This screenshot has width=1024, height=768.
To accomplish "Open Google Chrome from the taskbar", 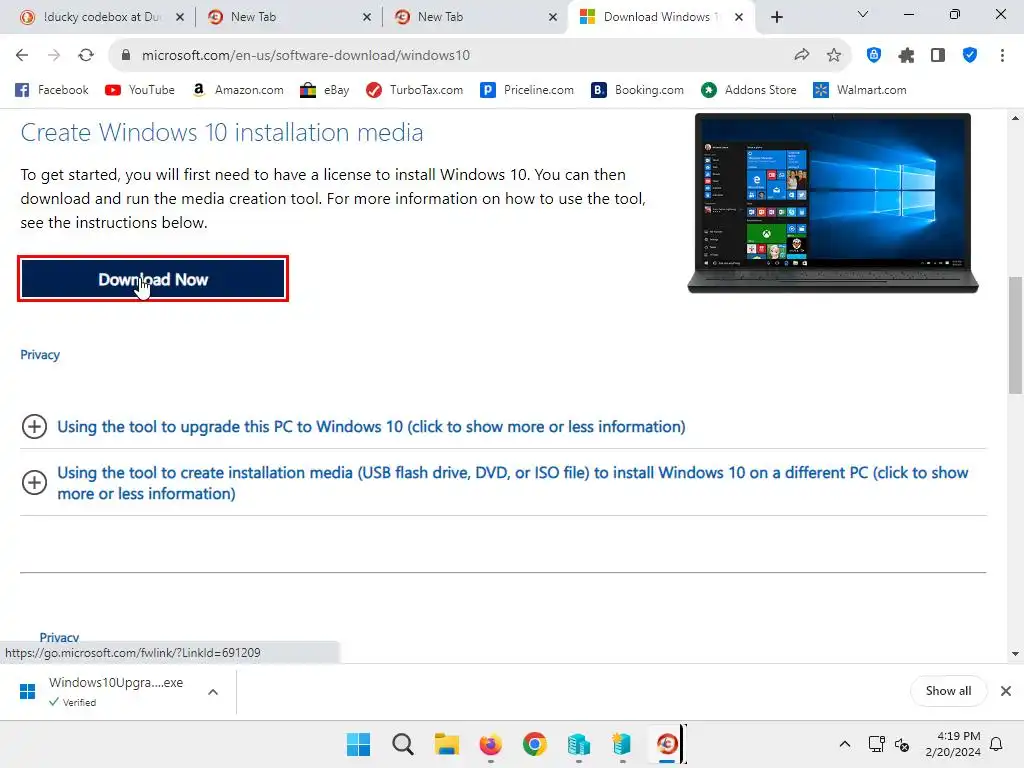I will click(x=534, y=744).
